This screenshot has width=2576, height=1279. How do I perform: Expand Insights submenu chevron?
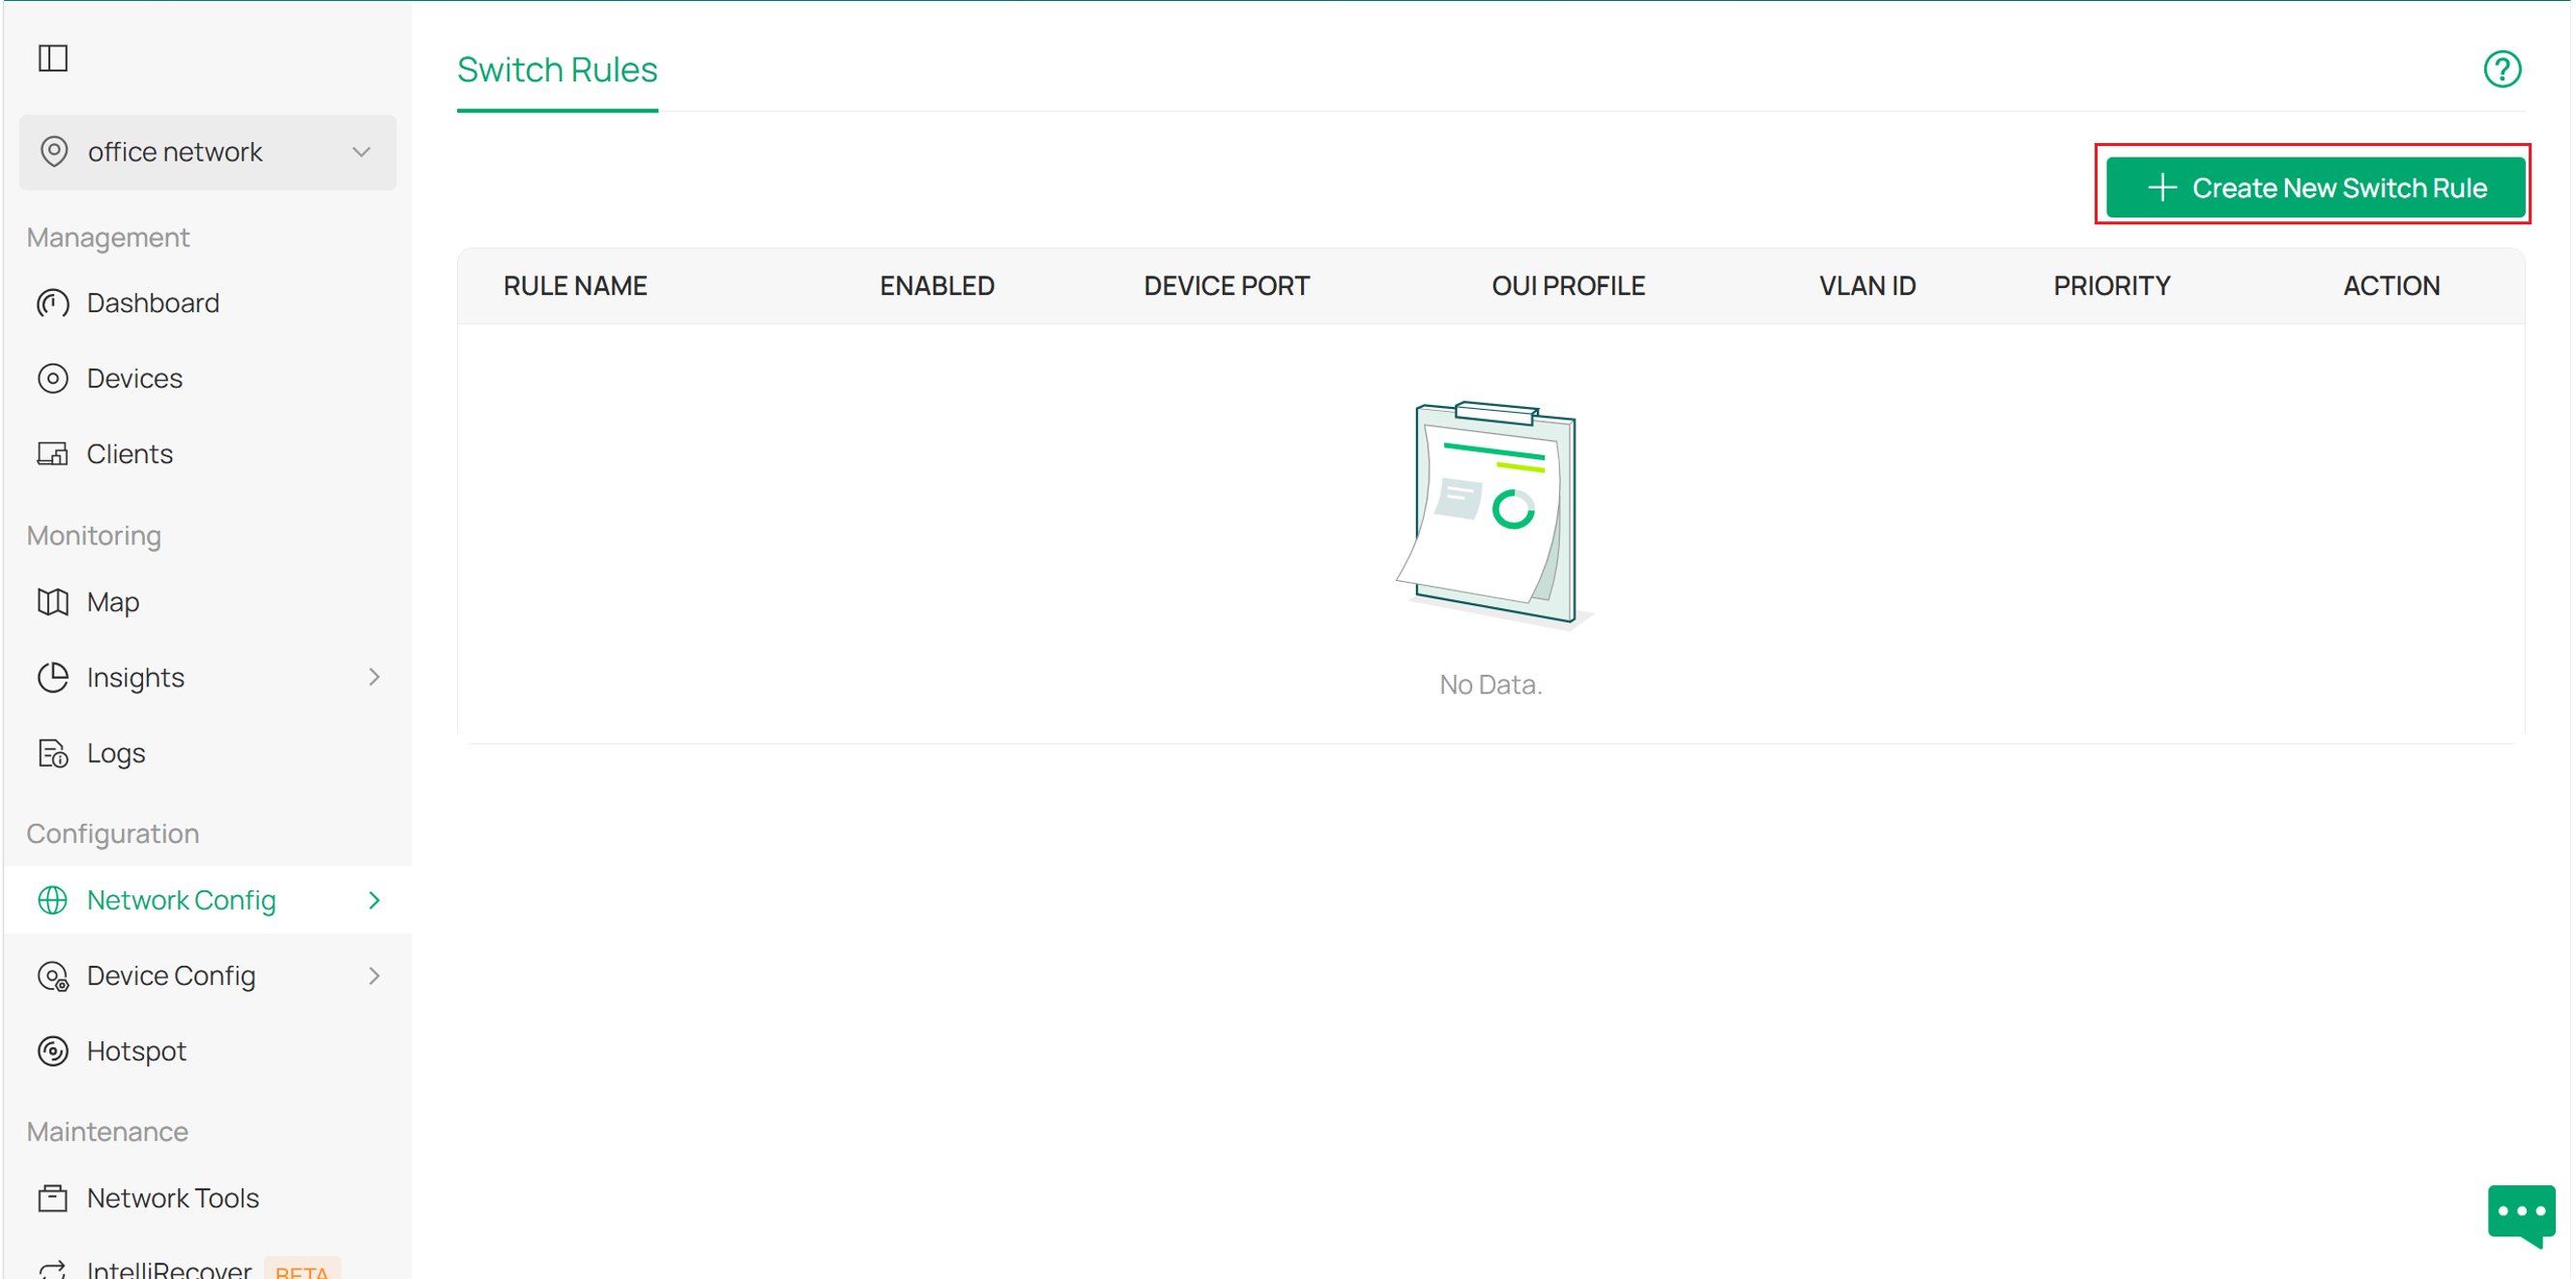point(375,677)
